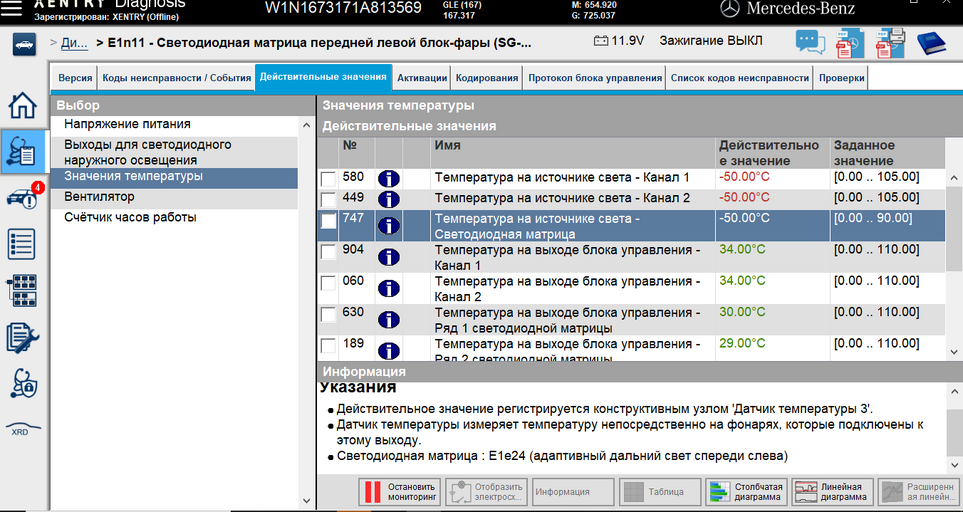Screen dimensions: 963x512
Task: Show info icon for value 060
Action: (x=389, y=289)
